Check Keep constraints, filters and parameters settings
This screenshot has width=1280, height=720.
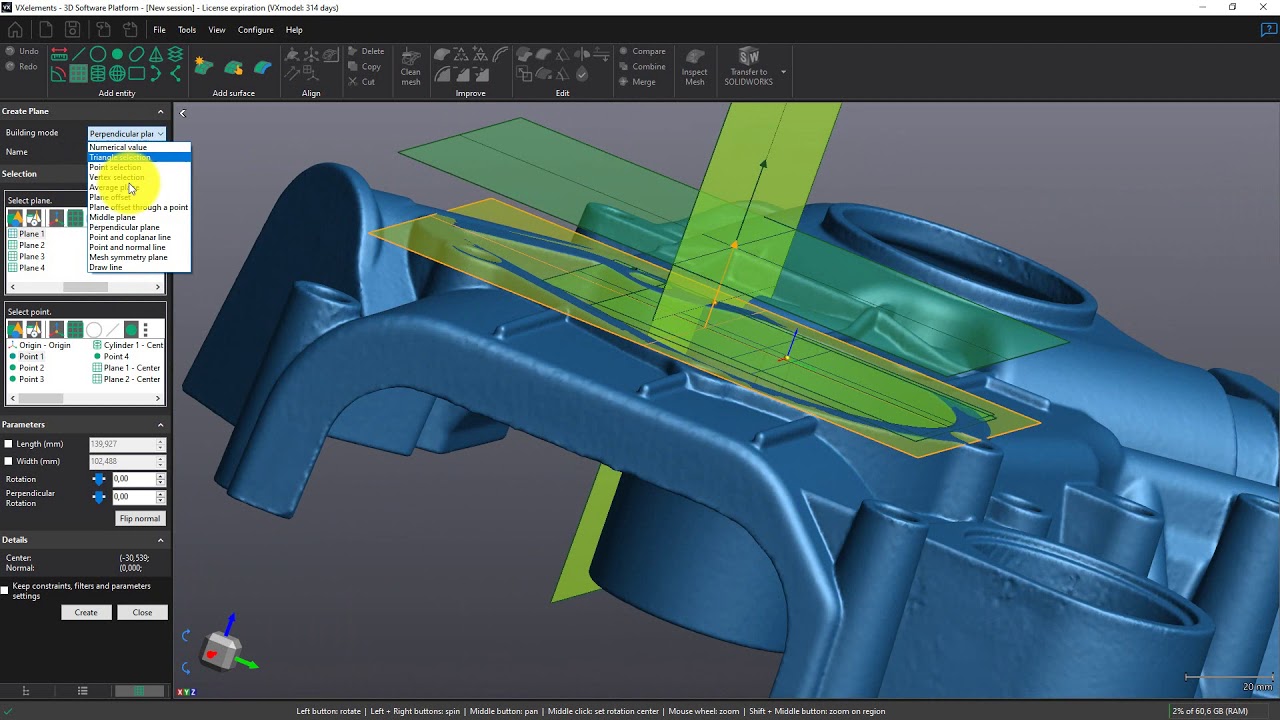click(x=6, y=590)
